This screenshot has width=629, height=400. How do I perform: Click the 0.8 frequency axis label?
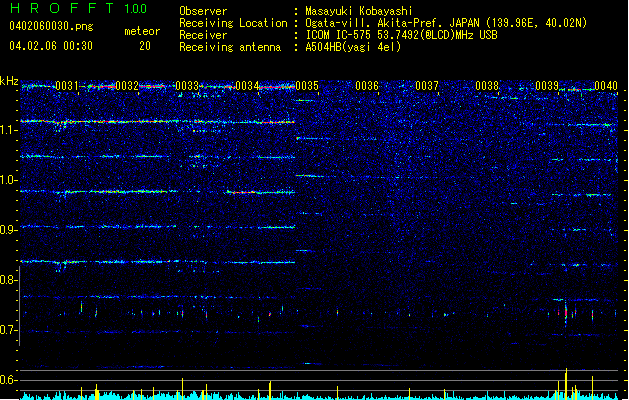9,280
